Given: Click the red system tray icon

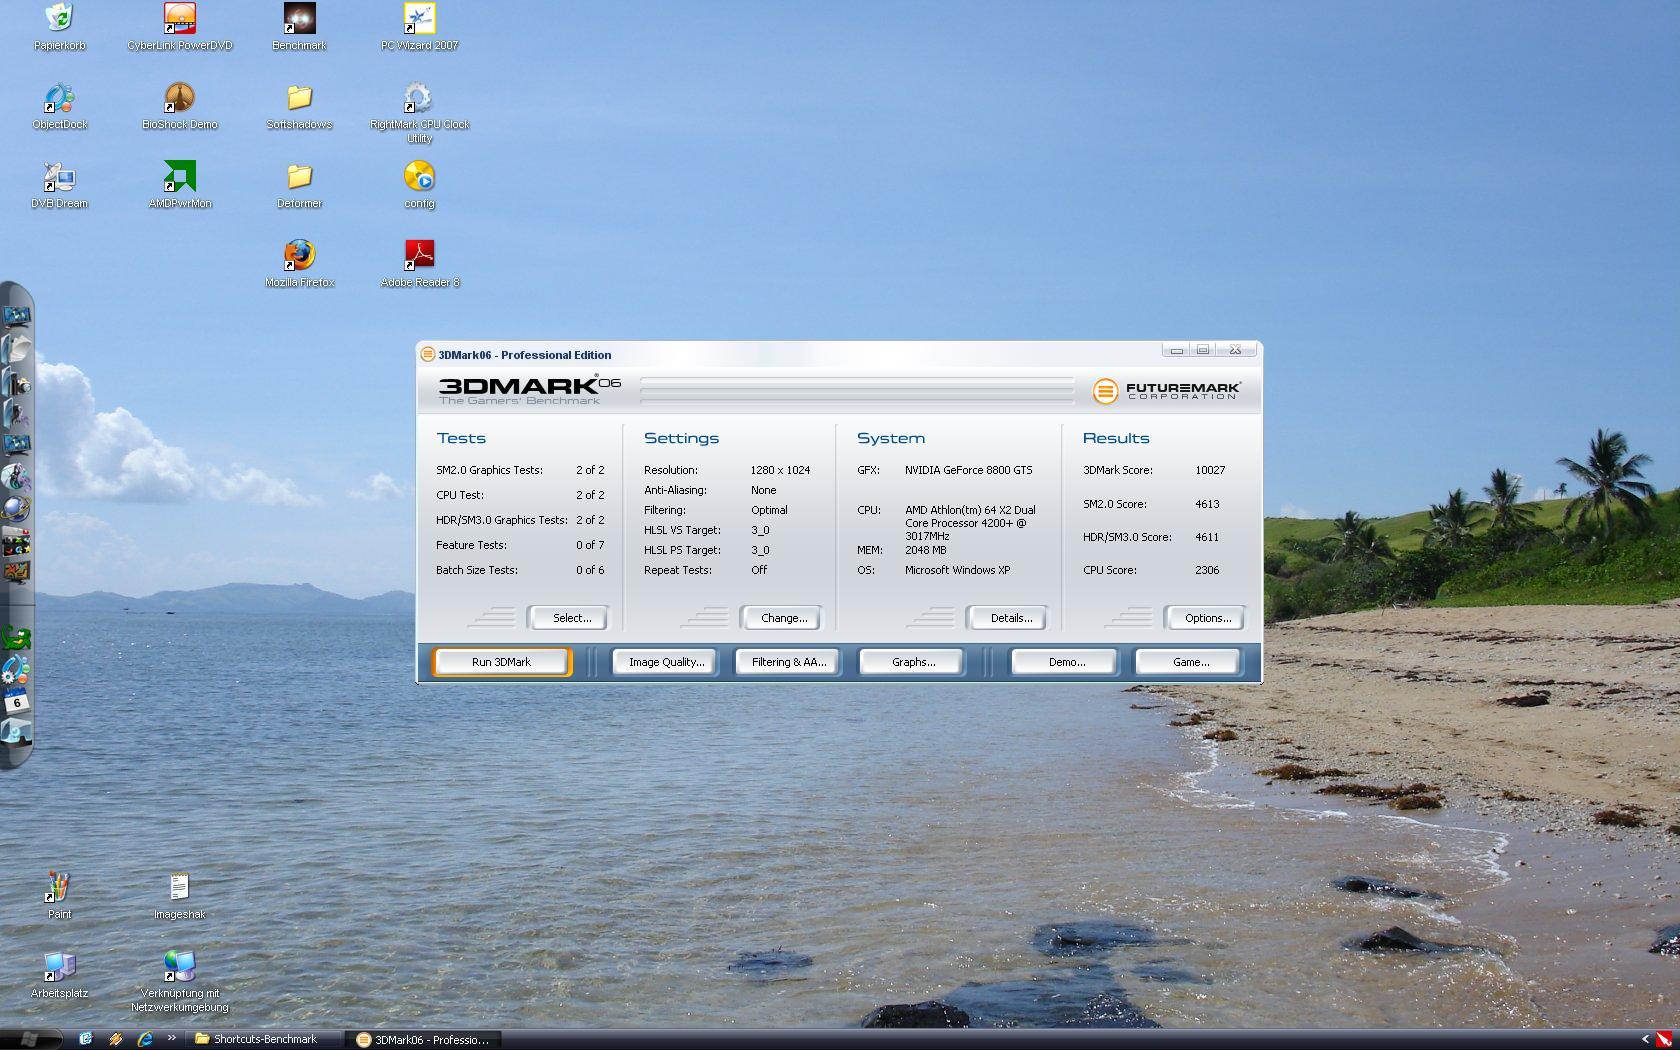Looking at the screenshot, I should click(x=1664, y=1039).
